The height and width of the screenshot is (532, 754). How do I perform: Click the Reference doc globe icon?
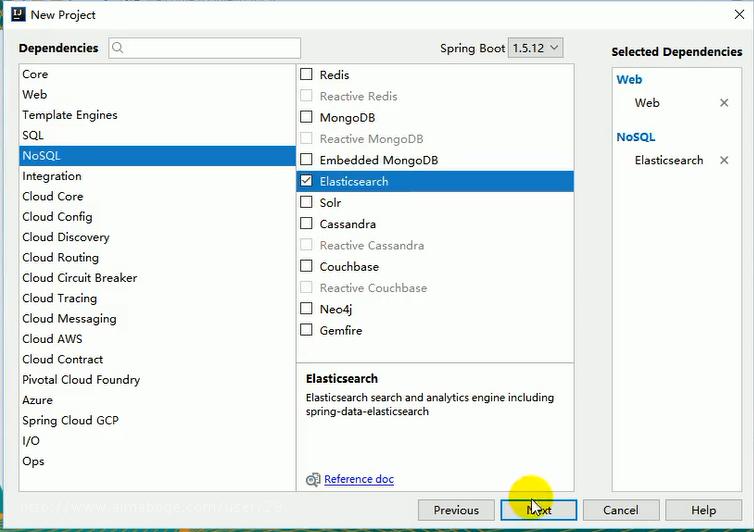313,479
